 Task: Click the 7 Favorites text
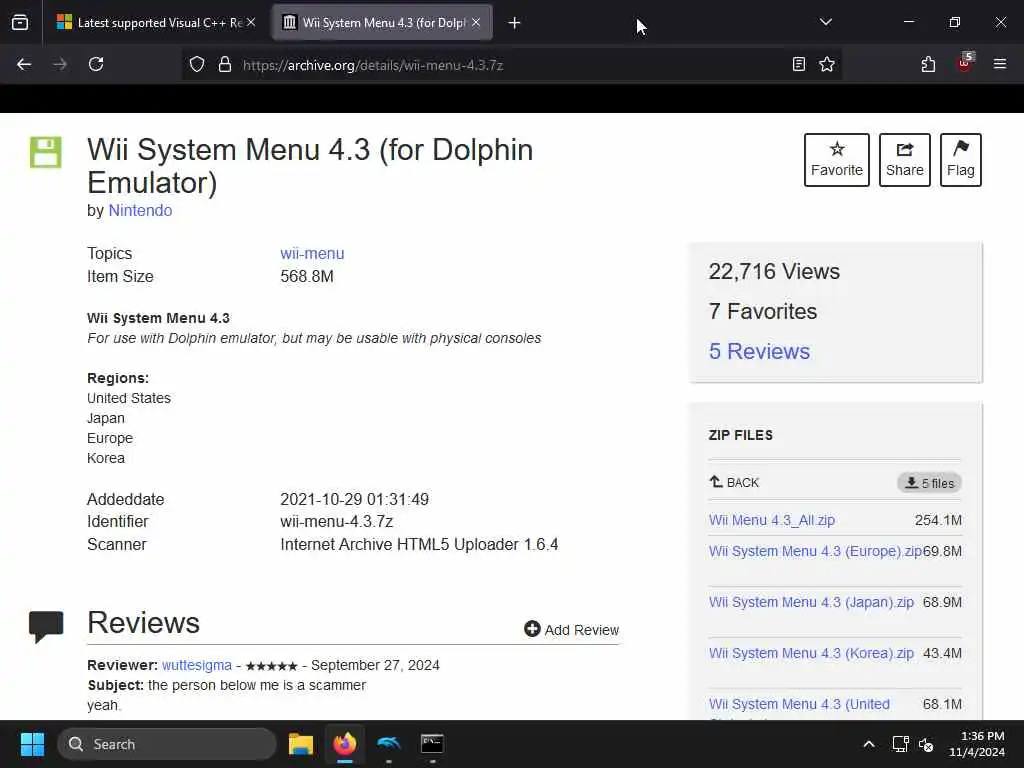pos(763,312)
